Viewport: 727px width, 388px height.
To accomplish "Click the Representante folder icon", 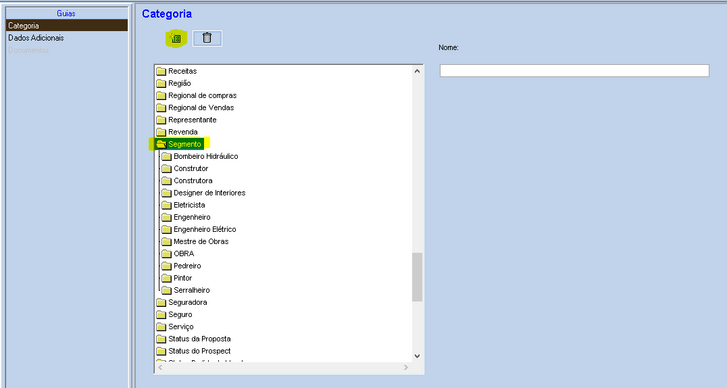I will 161,120.
